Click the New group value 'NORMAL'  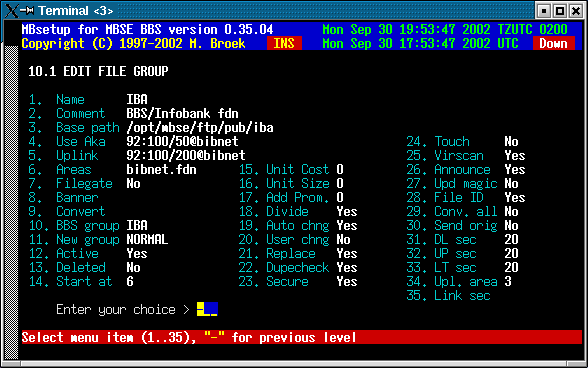click(x=147, y=239)
